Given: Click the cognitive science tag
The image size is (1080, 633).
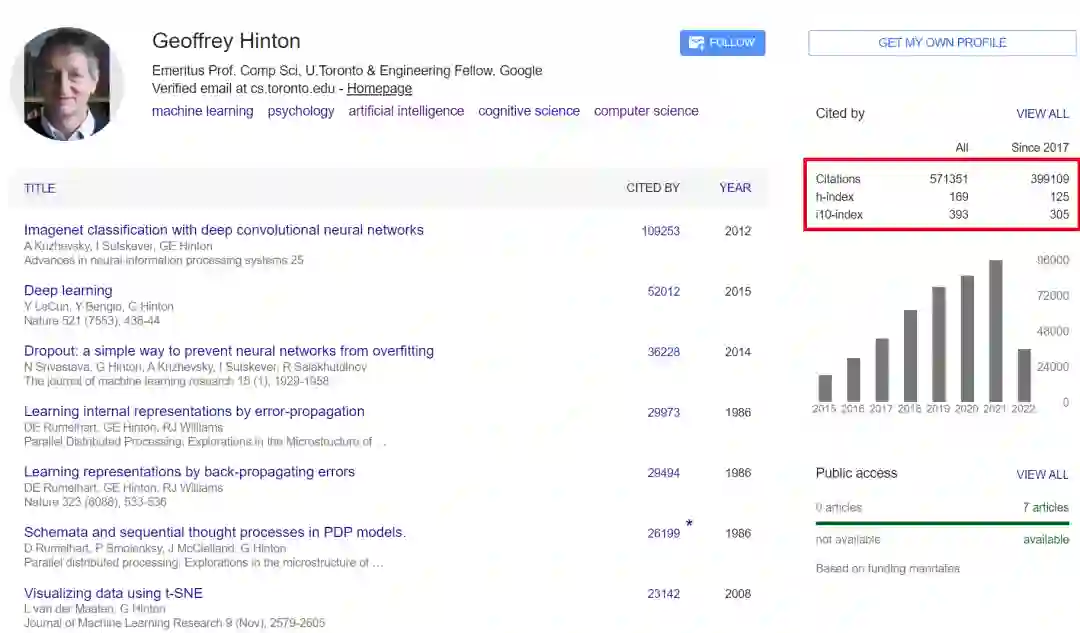Looking at the screenshot, I should (x=529, y=111).
